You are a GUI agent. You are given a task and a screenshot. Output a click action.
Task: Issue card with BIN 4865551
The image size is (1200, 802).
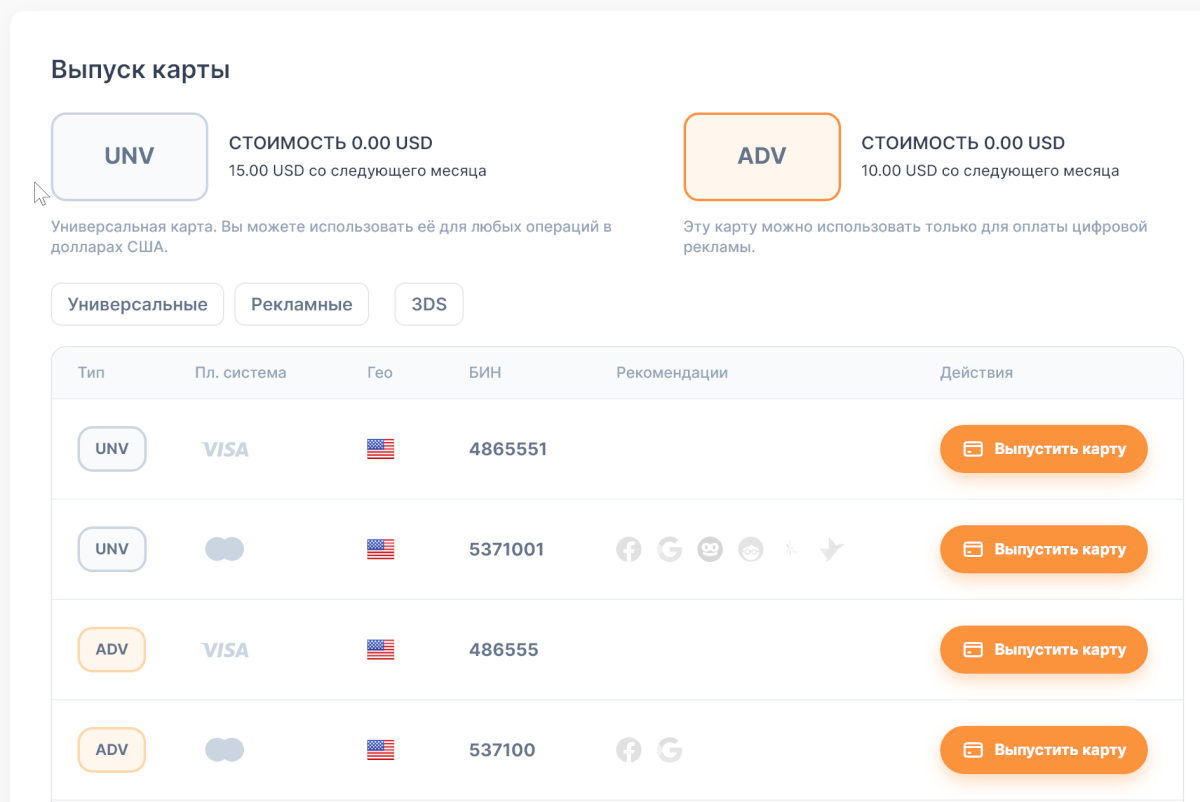(1043, 449)
